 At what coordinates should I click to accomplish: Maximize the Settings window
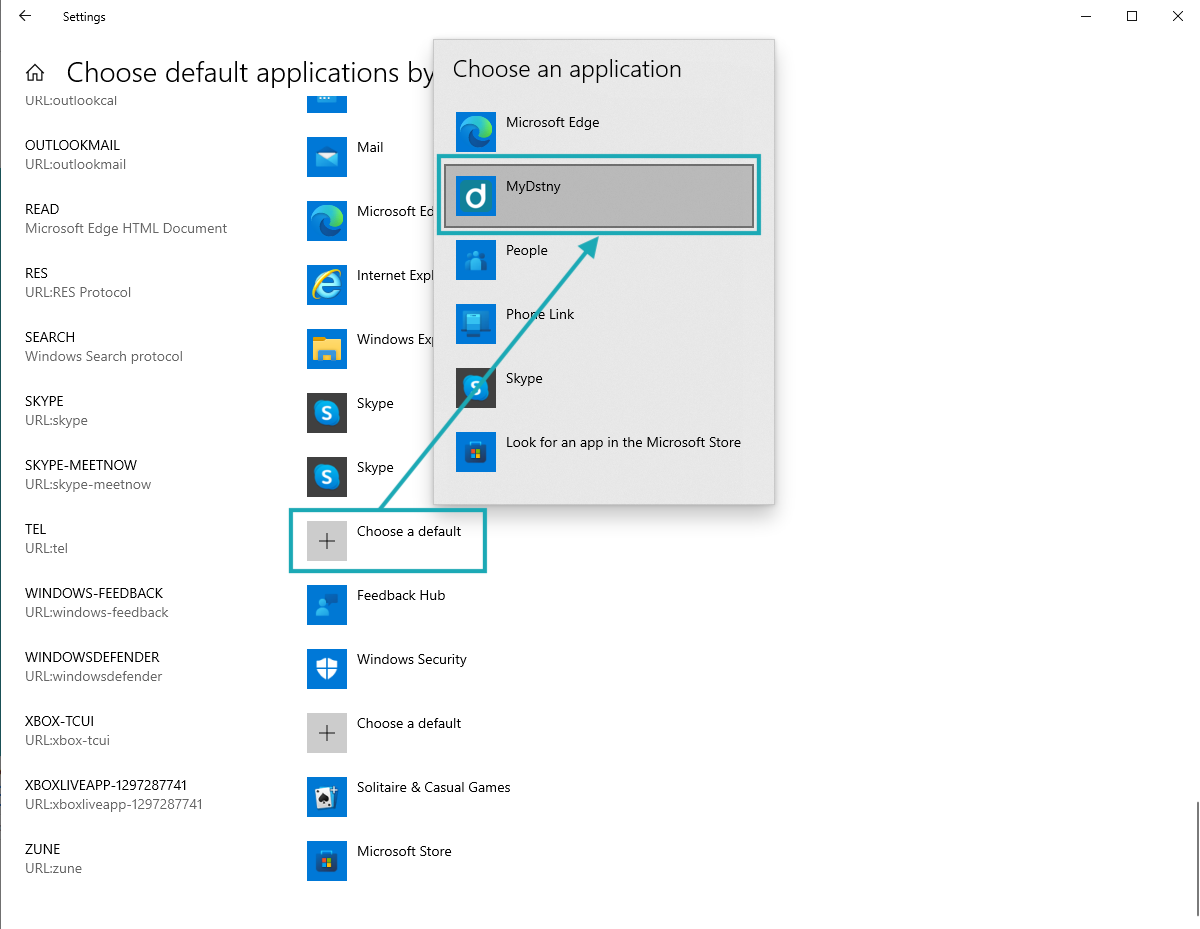(x=1132, y=16)
